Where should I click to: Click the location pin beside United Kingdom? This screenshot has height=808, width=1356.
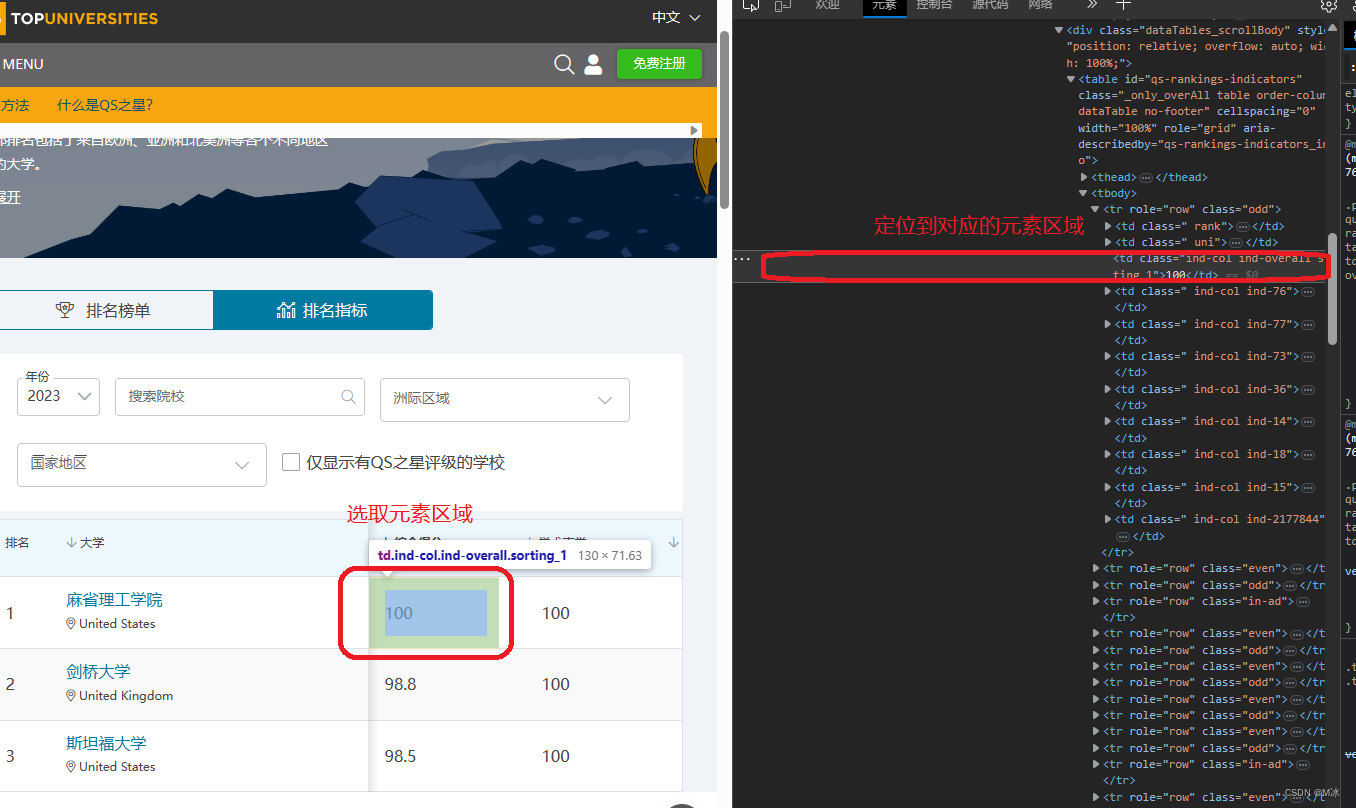[71, 695]
